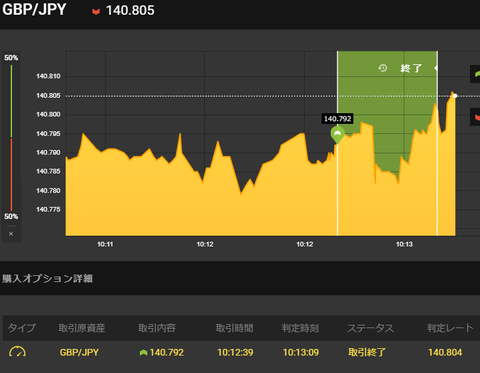Image resolution: width=480 pixels, height=373 pixels.
Task: Click the green portion of sentiment bar
Action: [11, 101]
